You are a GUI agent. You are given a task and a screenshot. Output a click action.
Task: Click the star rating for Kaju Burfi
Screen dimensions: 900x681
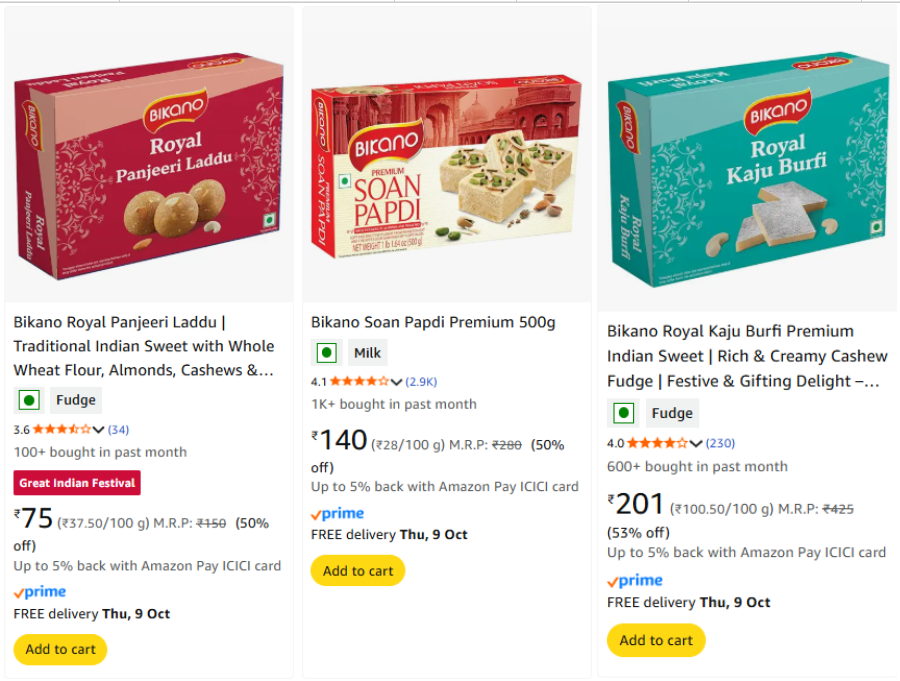click(x=658, y=443)
